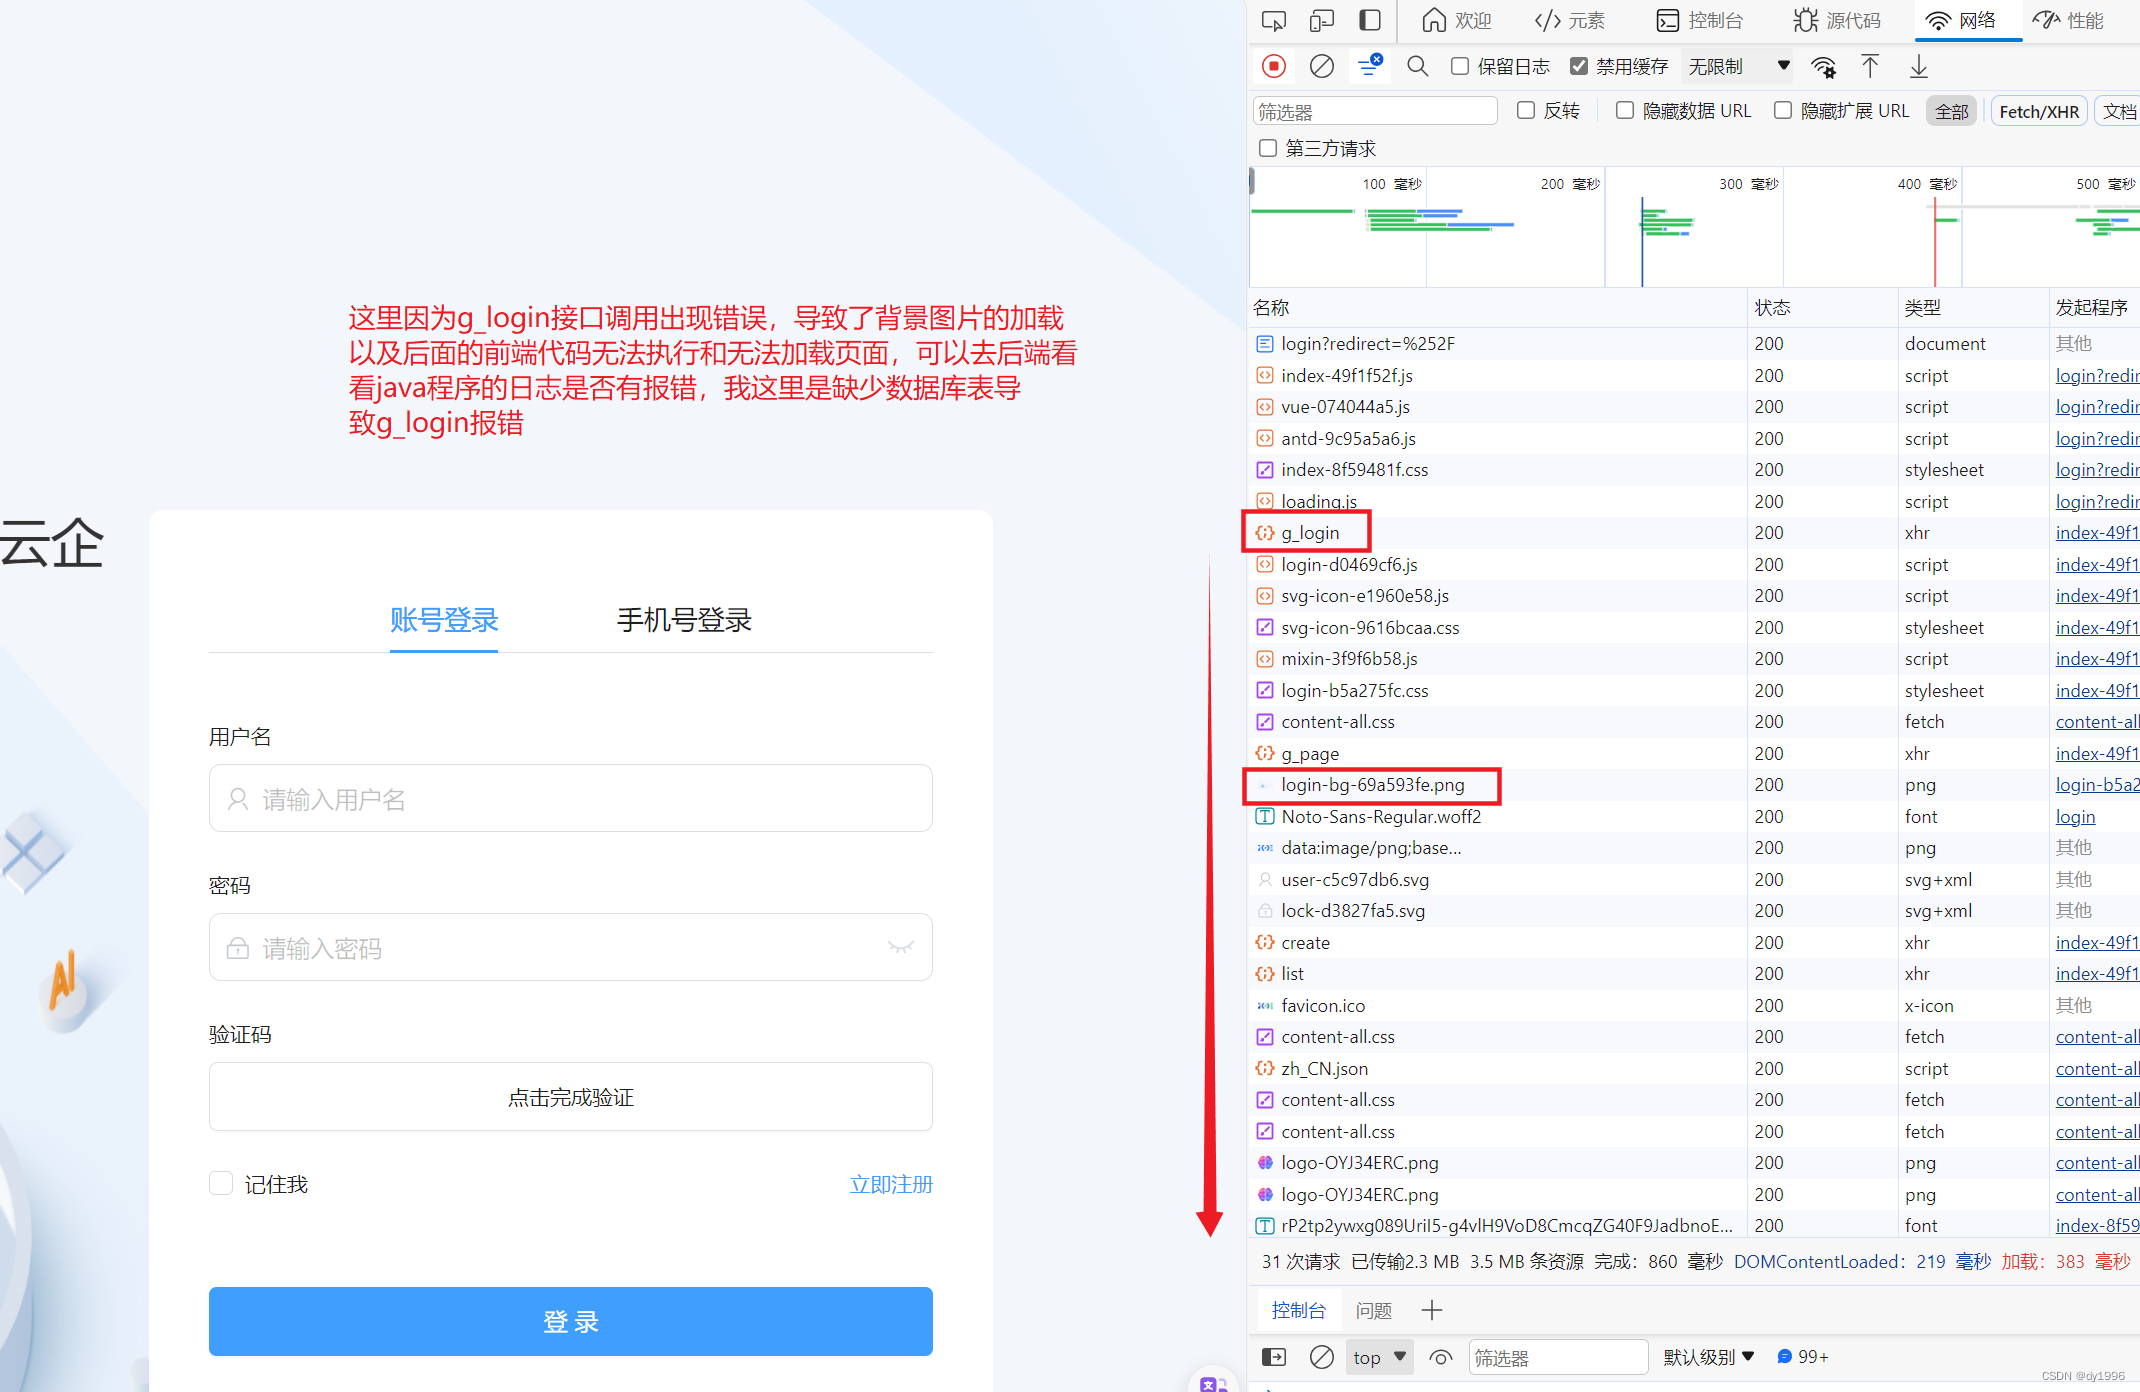Open the 无限制 throttling dropdown

point(1738,66)
